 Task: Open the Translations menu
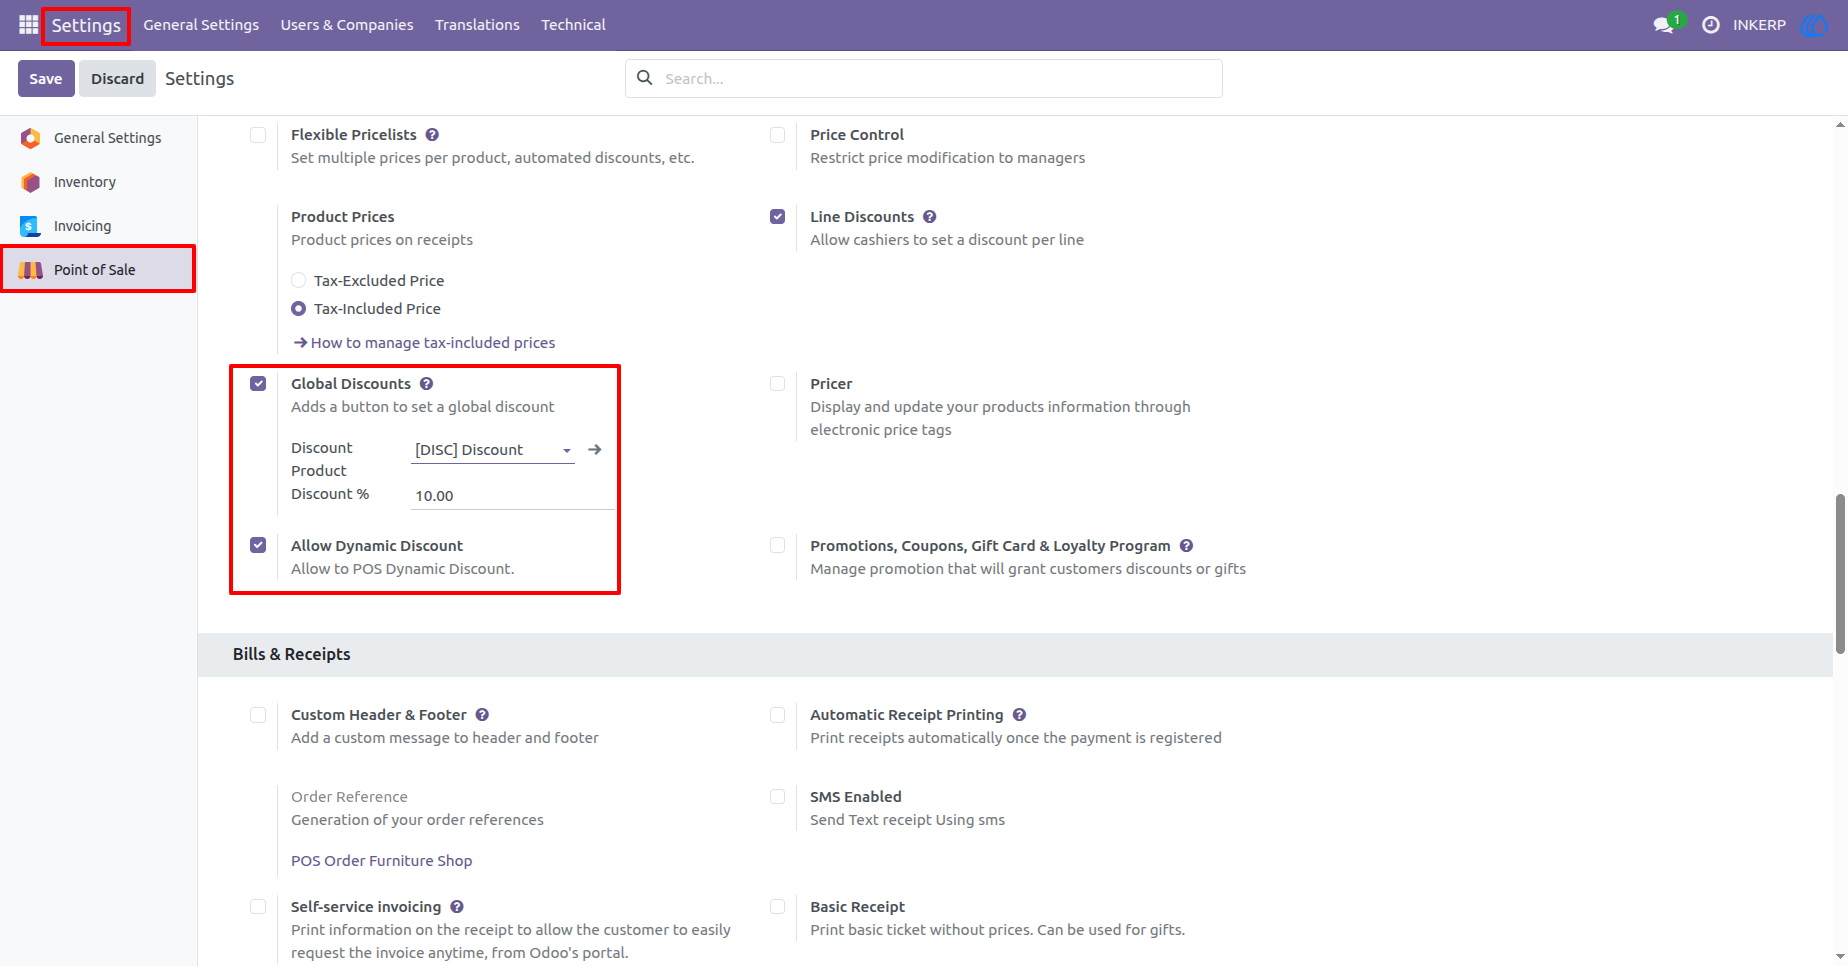pyautogui.click(x=477, y=25)
